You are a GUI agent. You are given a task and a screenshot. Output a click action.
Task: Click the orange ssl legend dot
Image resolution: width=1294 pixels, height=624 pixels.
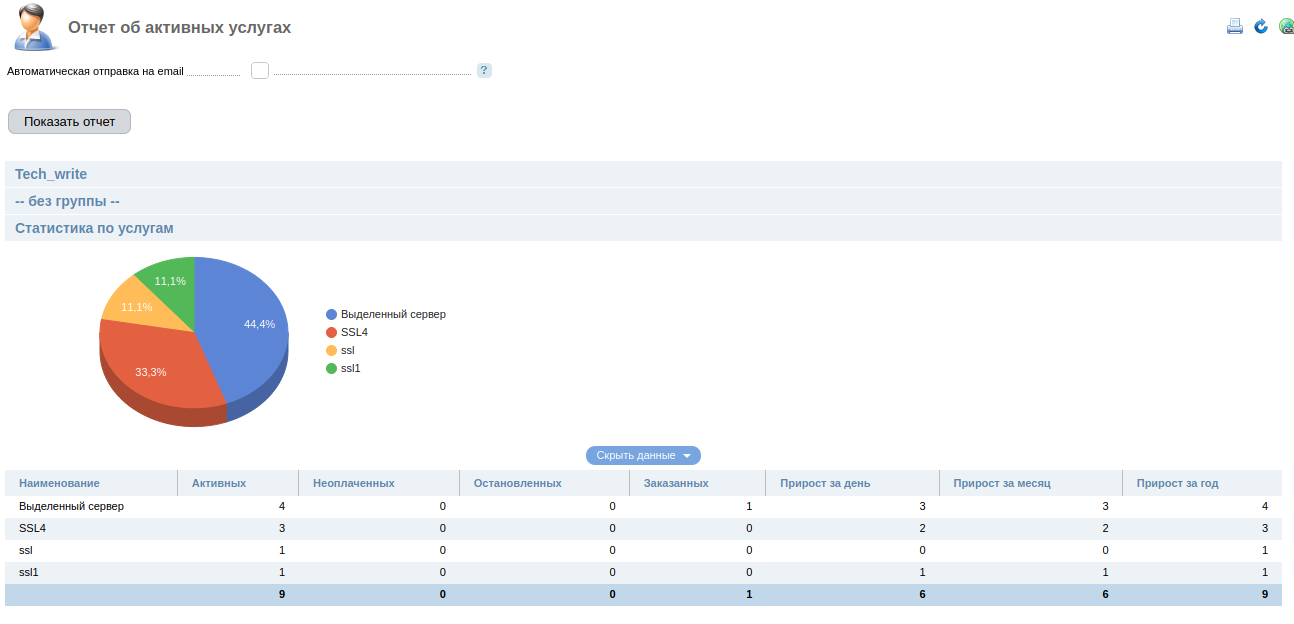pyautogui.click(x=332, y=350)
